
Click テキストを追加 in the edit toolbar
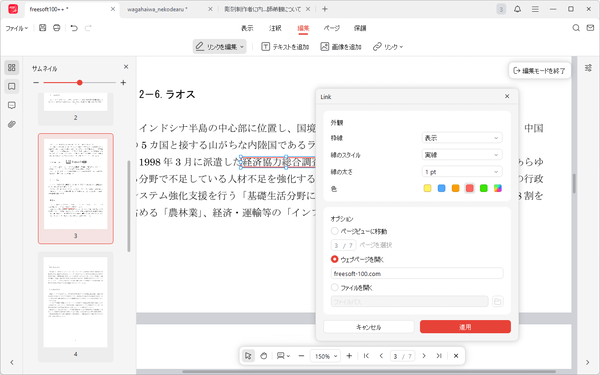point(285,47)
